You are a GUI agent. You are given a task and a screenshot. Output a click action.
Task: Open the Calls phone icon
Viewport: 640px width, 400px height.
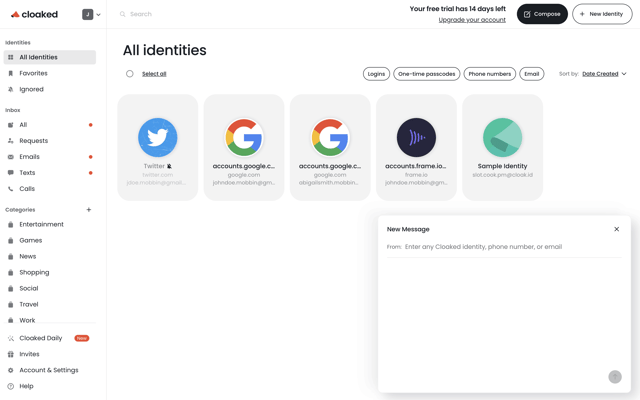11,189
